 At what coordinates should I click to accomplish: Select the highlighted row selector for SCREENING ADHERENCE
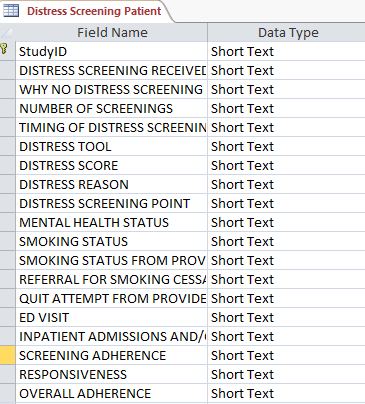(x=7, y=355)
